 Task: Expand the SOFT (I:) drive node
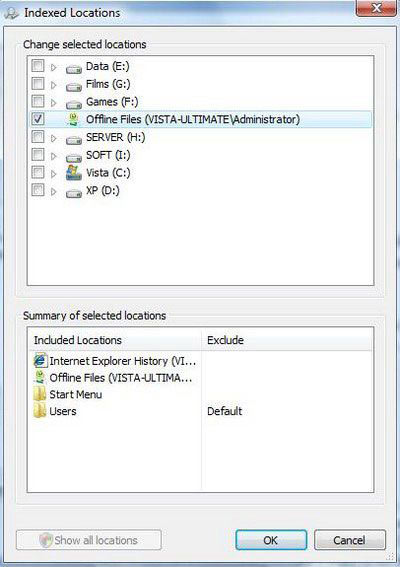click(x=54, y=156)
